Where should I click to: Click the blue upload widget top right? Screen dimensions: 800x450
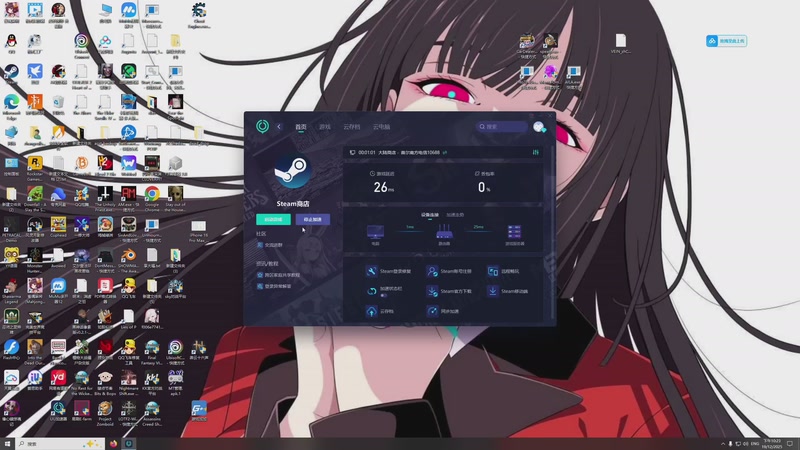pos(727,41)
